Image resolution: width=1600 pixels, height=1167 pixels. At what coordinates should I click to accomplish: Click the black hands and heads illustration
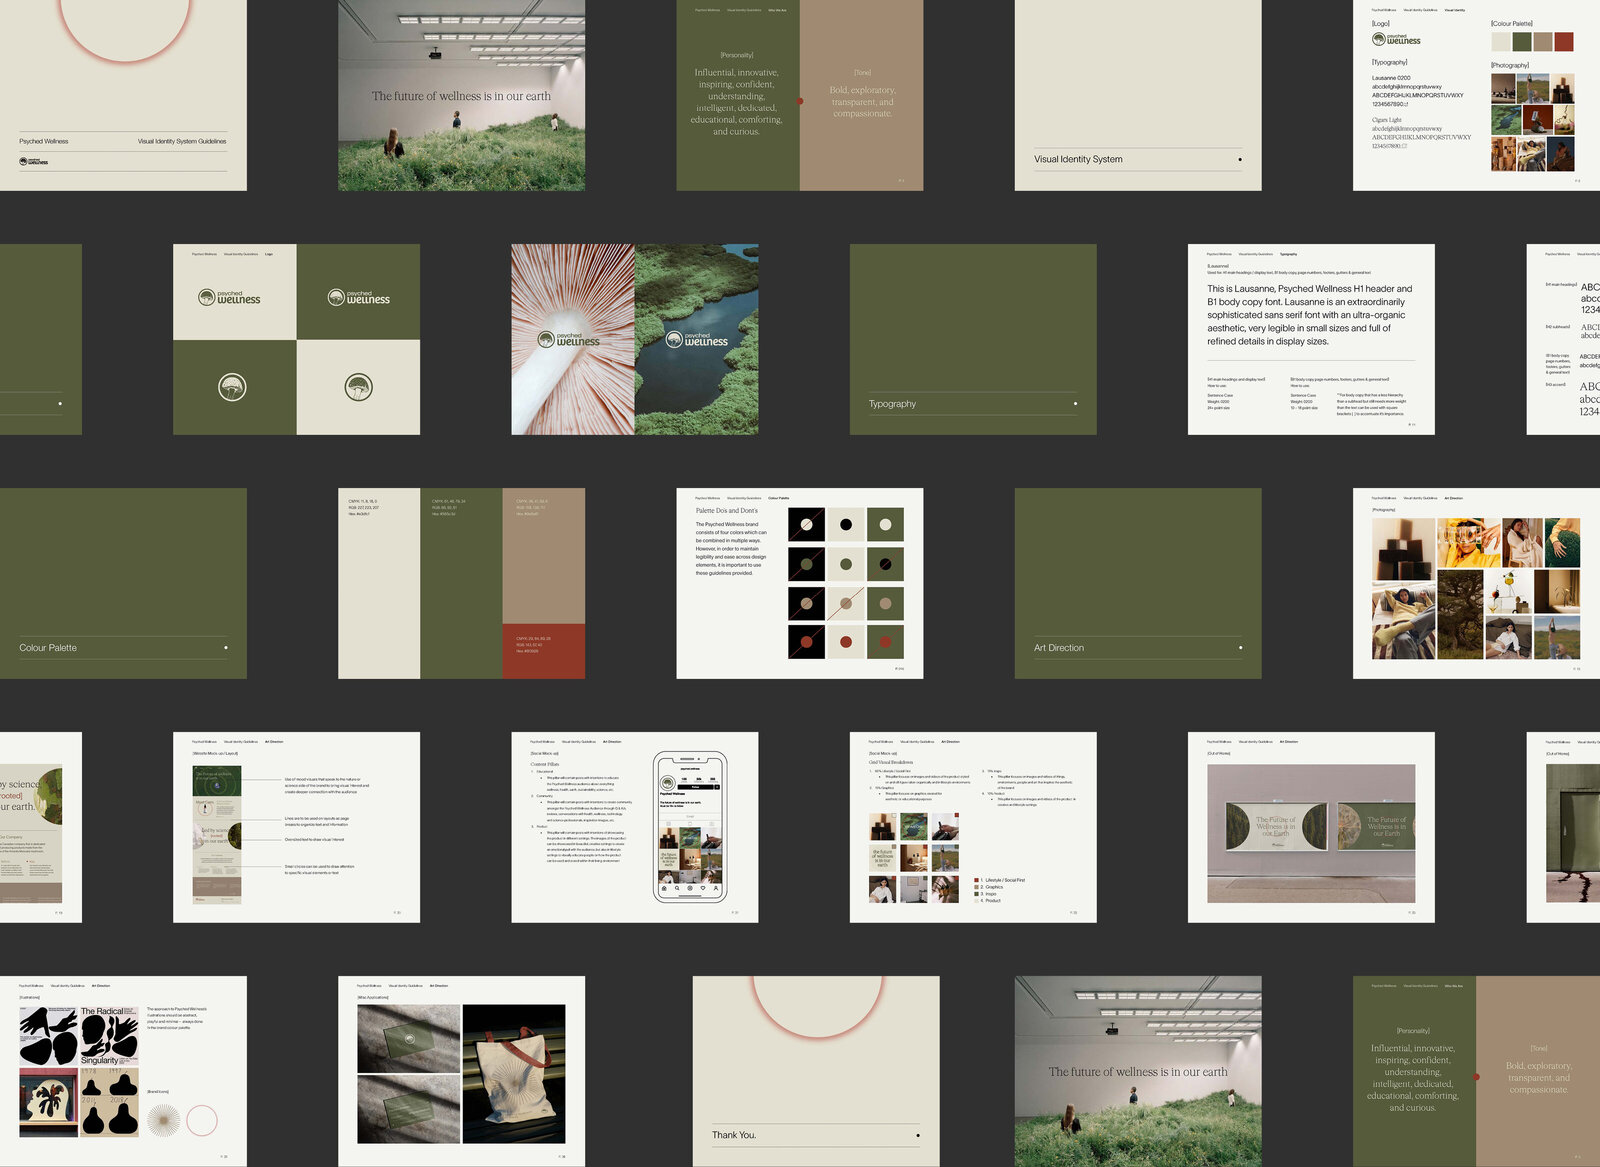click(48, 1036)
